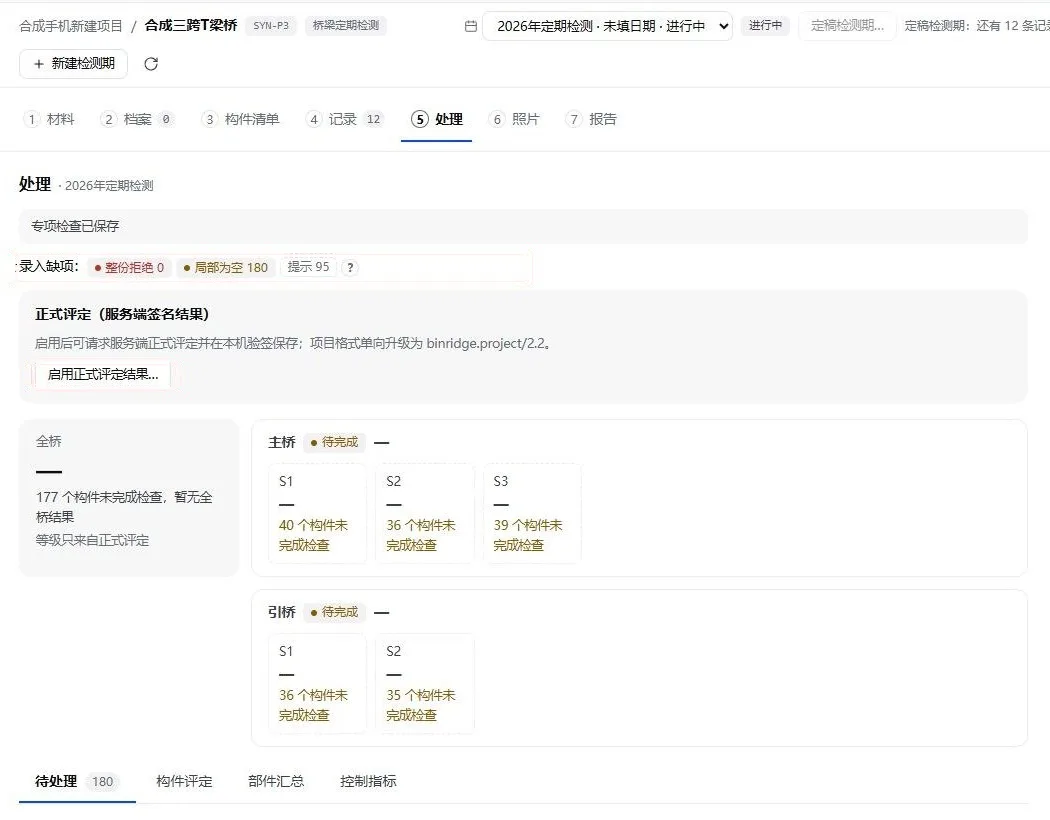Click the 提示 95 badge
The image size is (1050, 820).
309,267
